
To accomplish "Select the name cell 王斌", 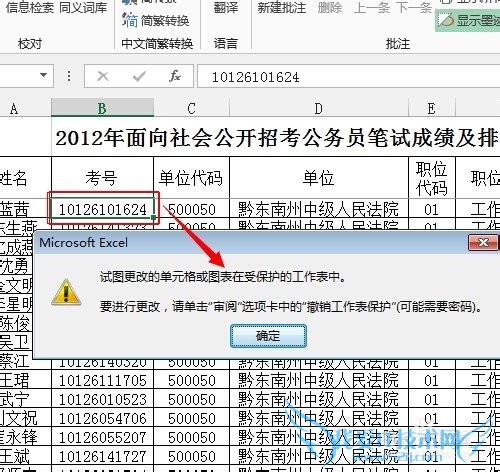I will point(25,456).
